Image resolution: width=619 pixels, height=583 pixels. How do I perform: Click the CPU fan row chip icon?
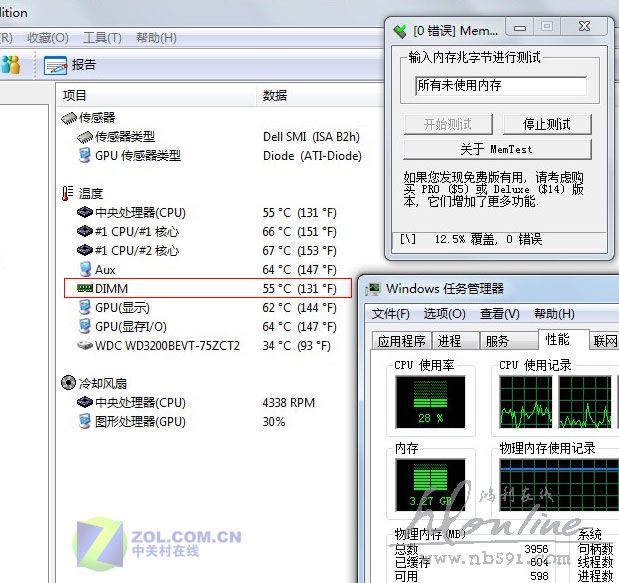[84, 402]
